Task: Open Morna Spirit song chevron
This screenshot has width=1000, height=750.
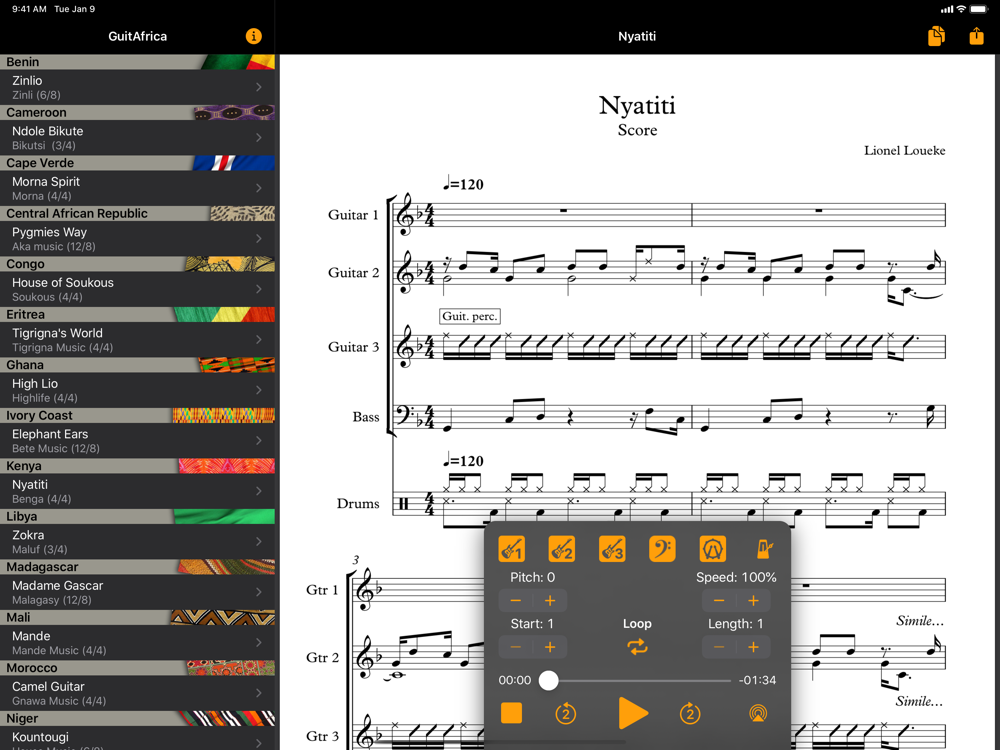Action: (259, 188)
